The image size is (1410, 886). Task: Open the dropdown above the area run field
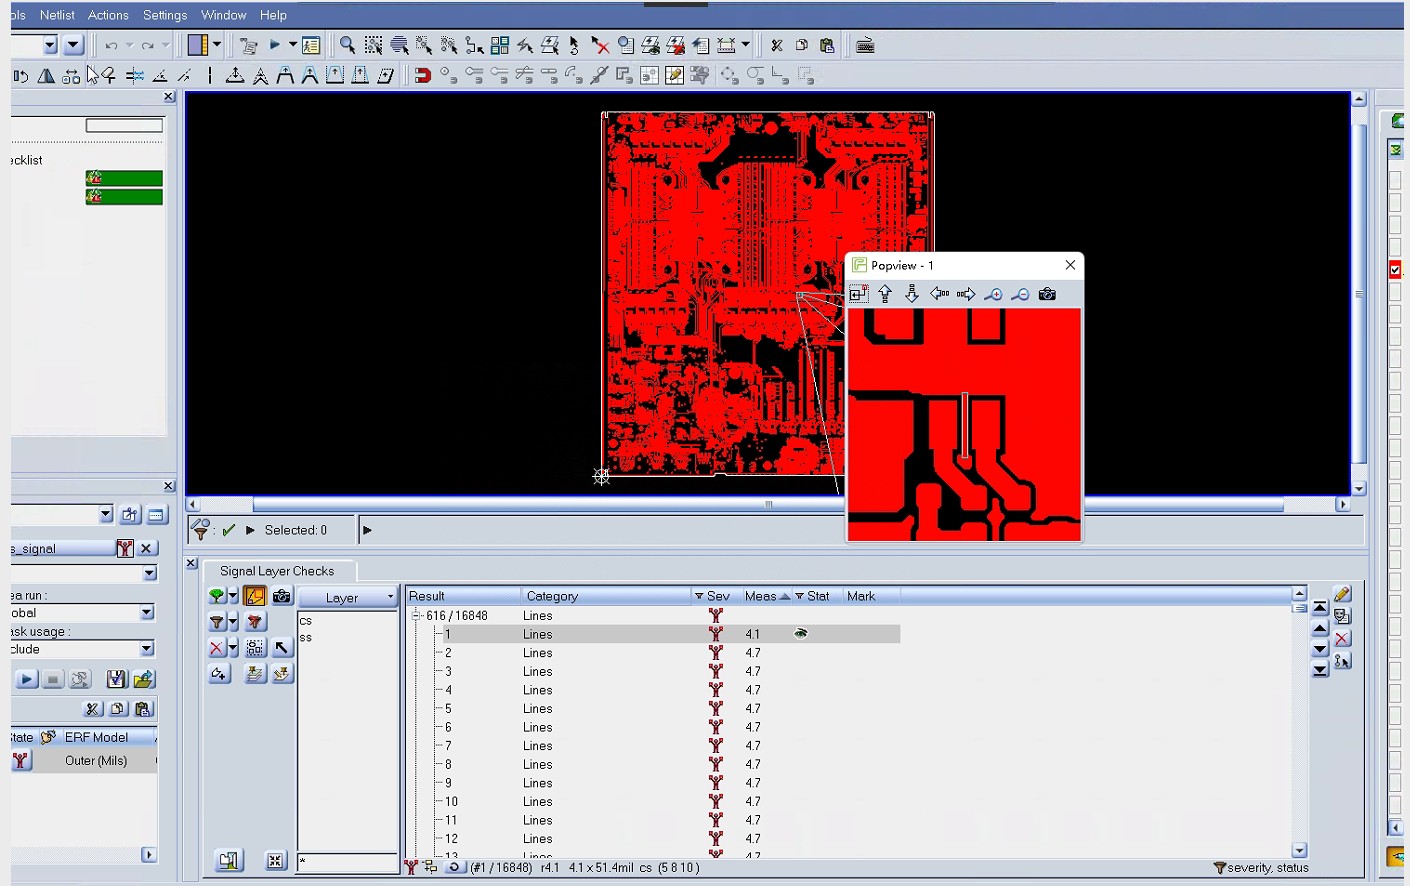[150, 574]
